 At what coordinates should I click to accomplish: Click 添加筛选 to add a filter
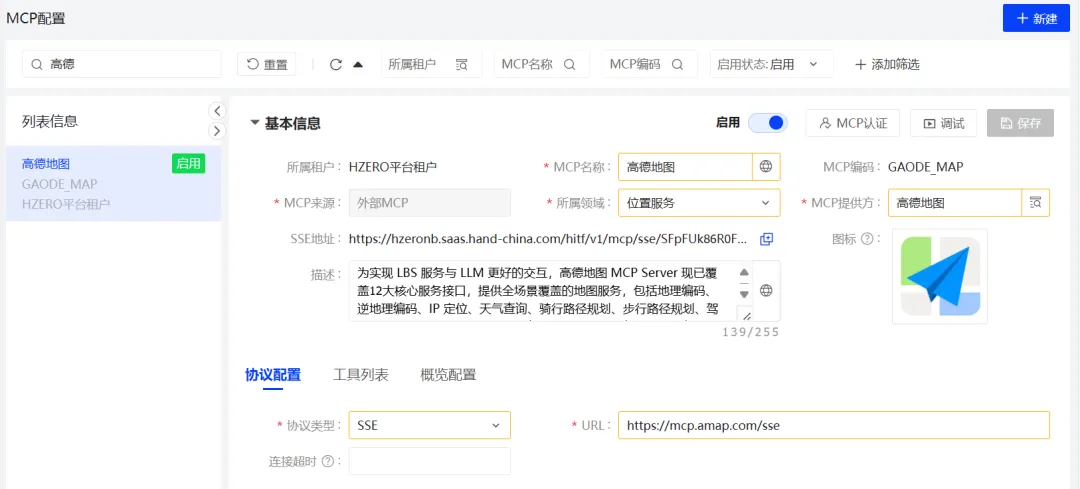[886, 64]
